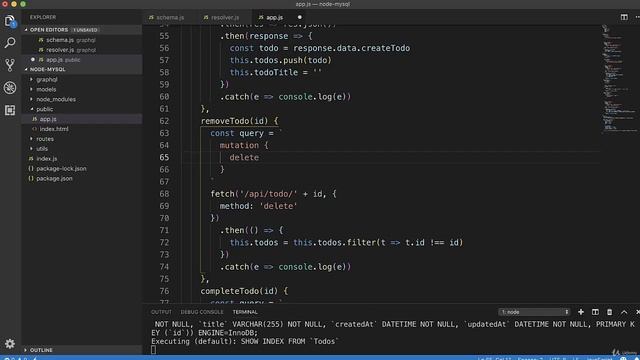The width and height of the screenshot is (640, 360).
Task: Click line number 62 in gutter
Action: [164, 121]
